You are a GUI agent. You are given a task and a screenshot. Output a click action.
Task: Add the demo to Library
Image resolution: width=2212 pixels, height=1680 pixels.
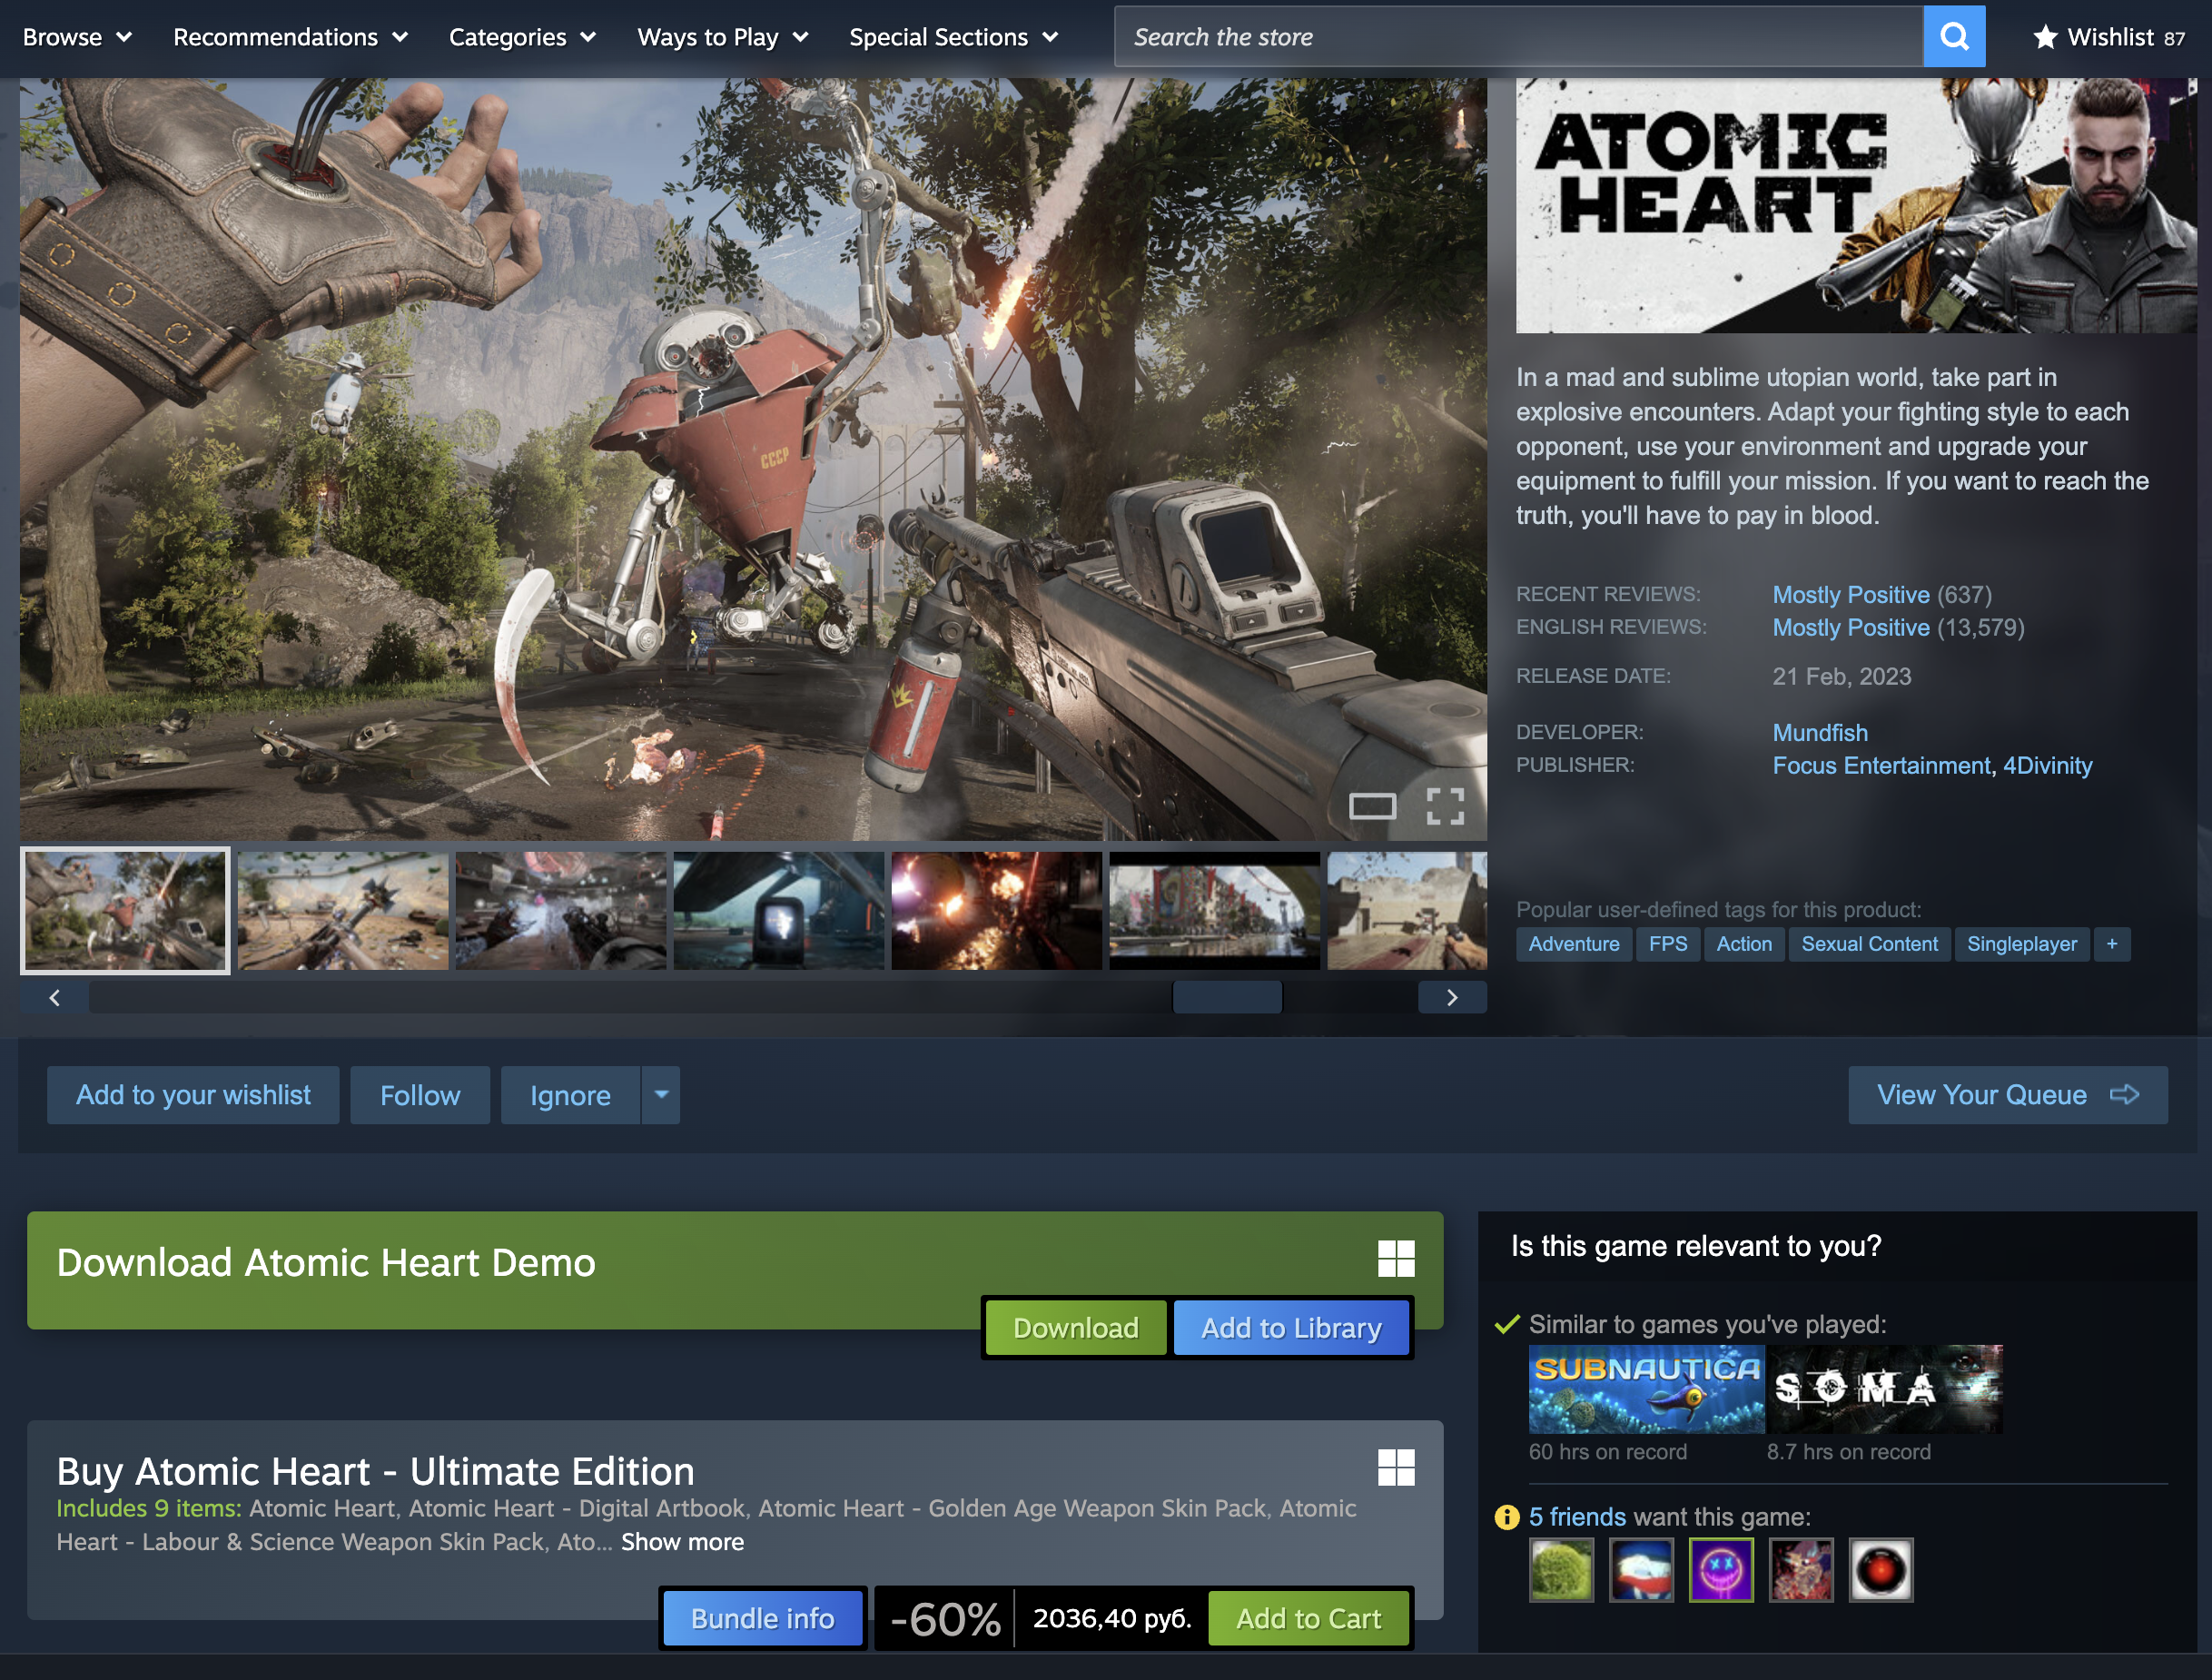point(1291,1328)
